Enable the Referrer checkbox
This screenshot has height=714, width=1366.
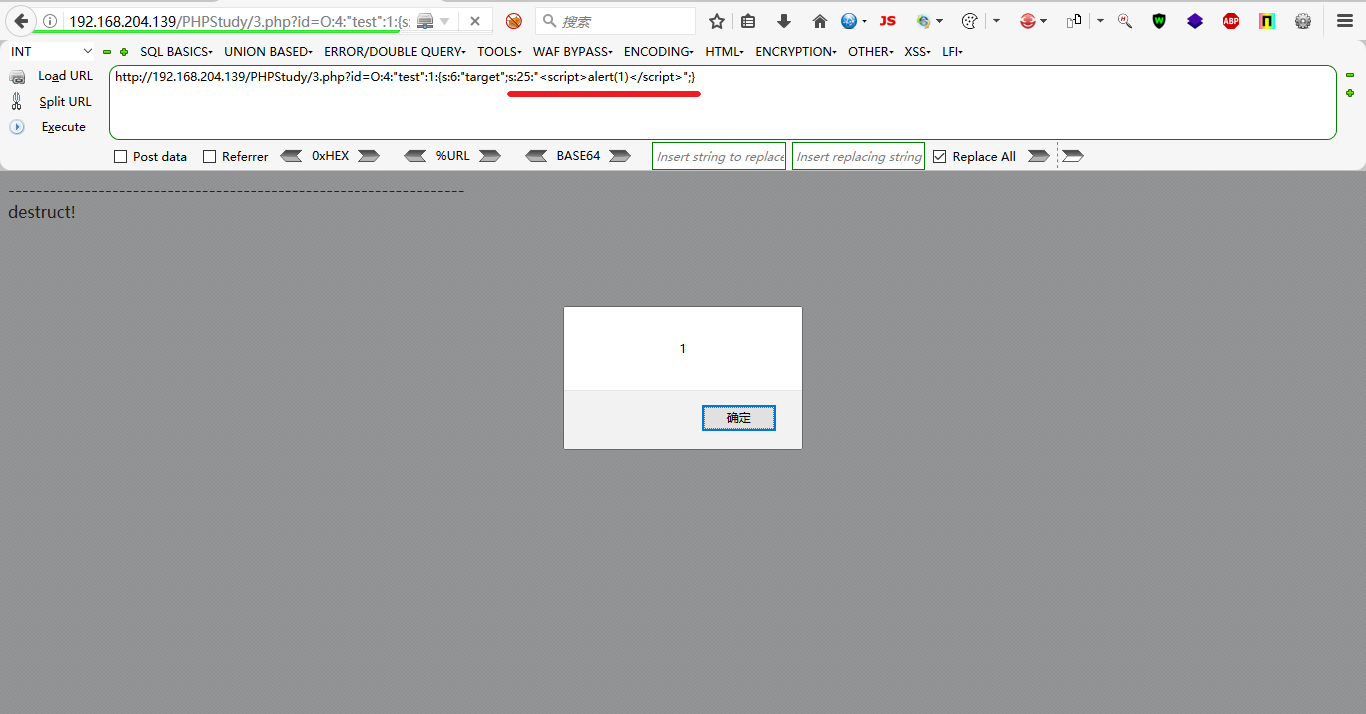point(209,155)
